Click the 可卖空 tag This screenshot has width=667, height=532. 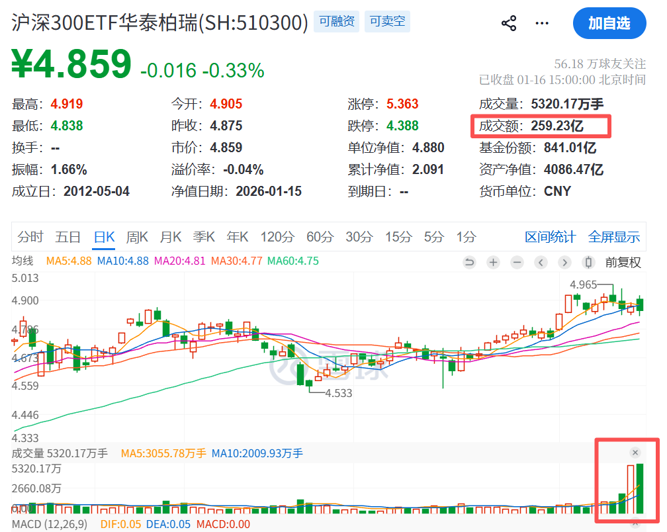[385, 22]
